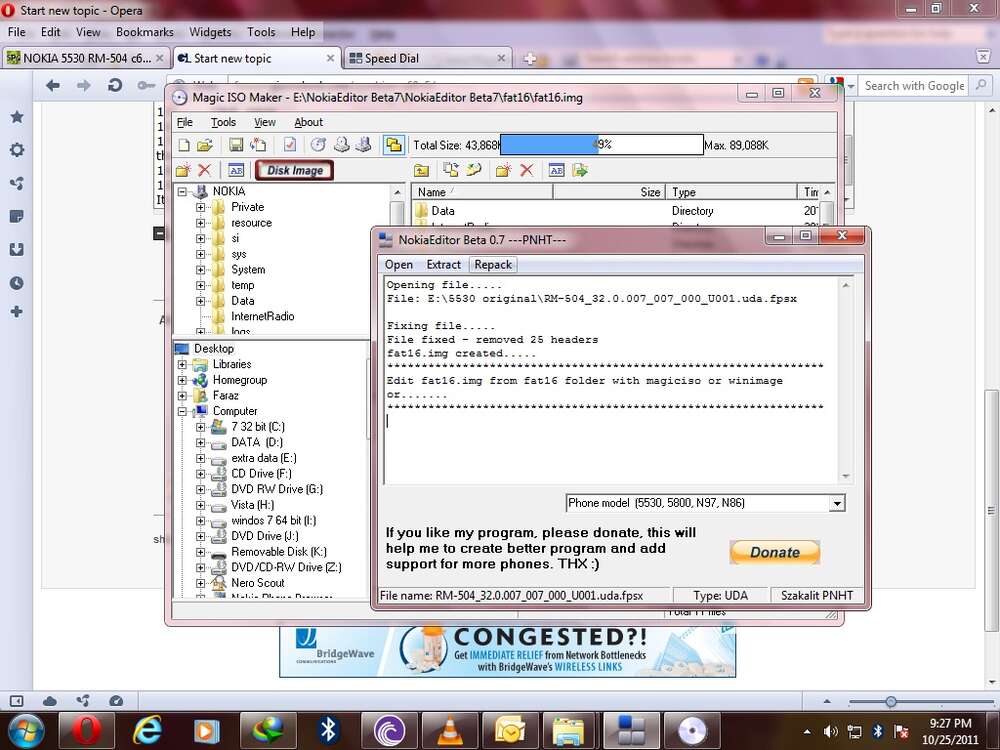The image size is (1000, 750).
Task: Click the green arrow extract icon above the file list
Action: pos(580,170)
